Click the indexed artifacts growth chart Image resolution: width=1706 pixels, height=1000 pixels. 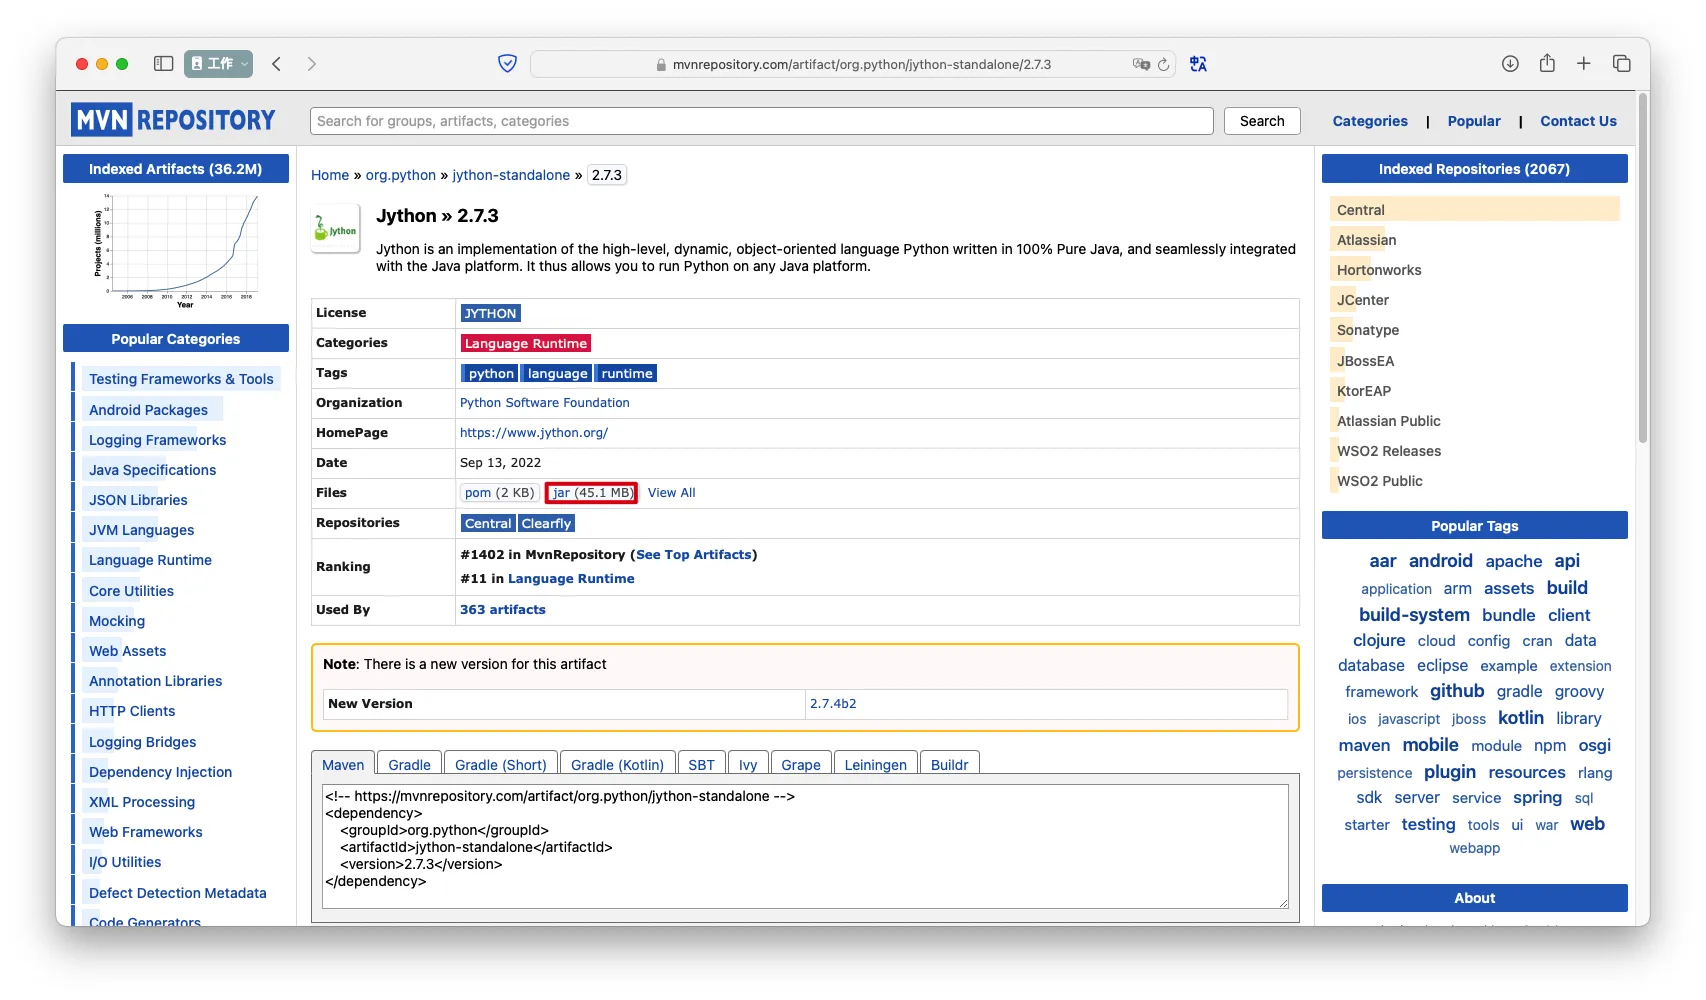(x=176, y=249)
